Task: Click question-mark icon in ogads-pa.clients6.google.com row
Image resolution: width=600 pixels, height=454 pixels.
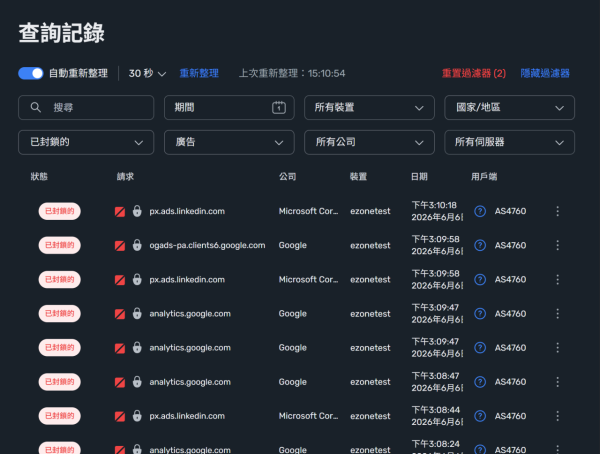Action: coord(480,245)
